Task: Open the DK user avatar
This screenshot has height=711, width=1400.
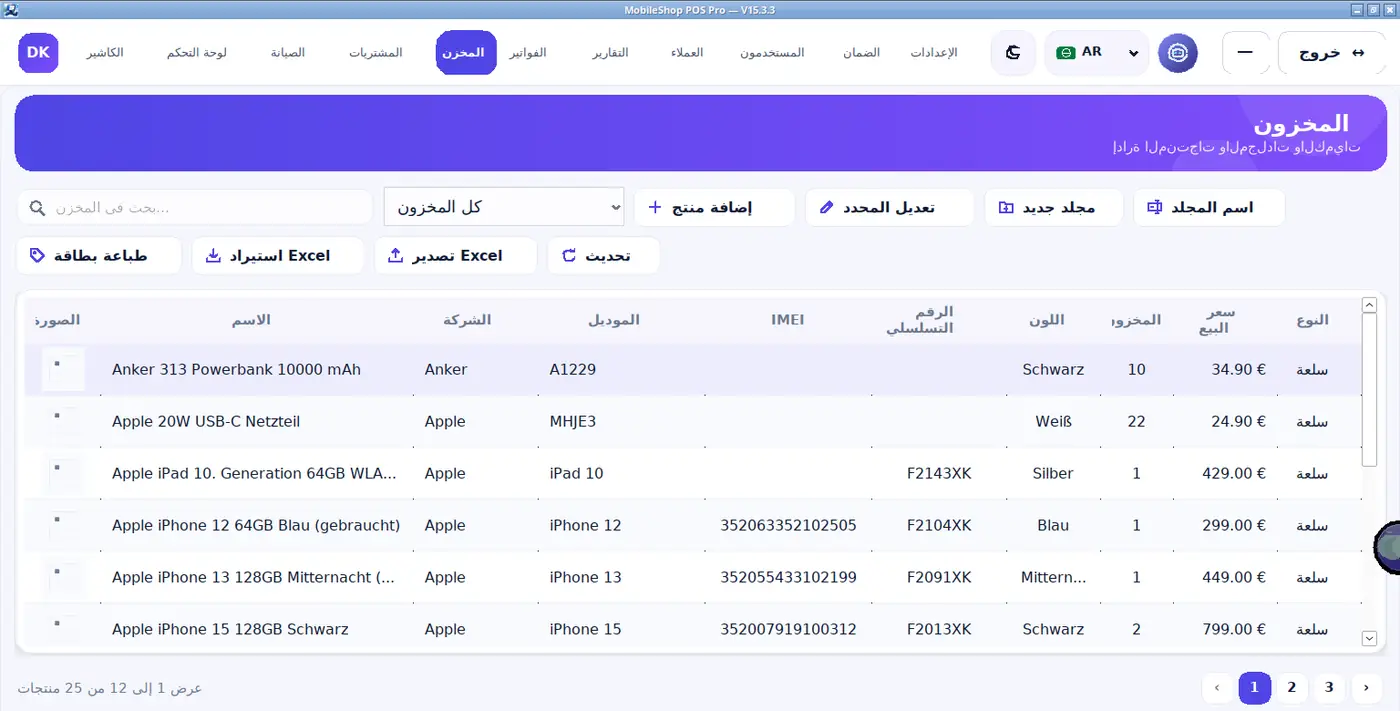Action: click(39, 53)
